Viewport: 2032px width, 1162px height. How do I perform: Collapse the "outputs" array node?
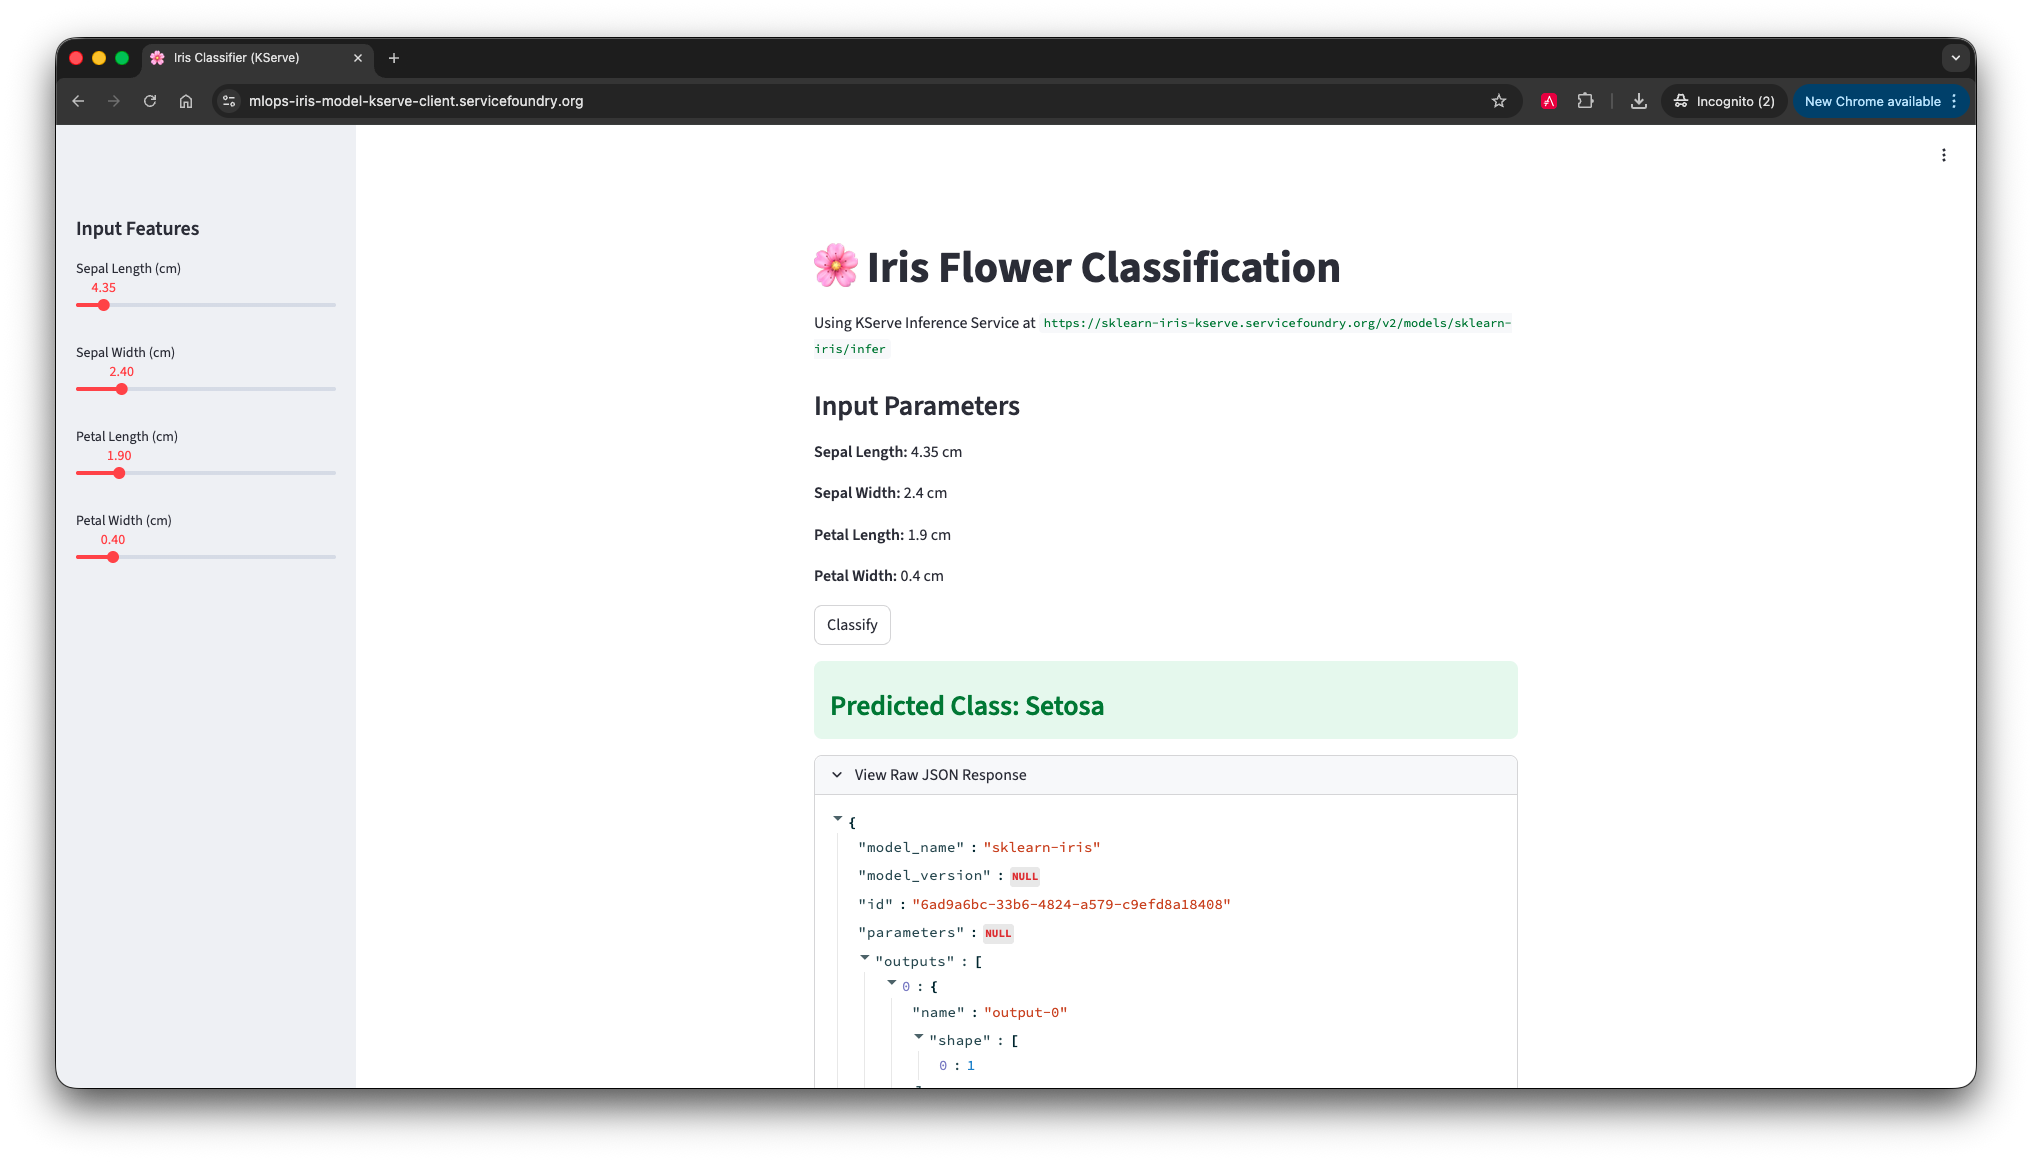865,958
